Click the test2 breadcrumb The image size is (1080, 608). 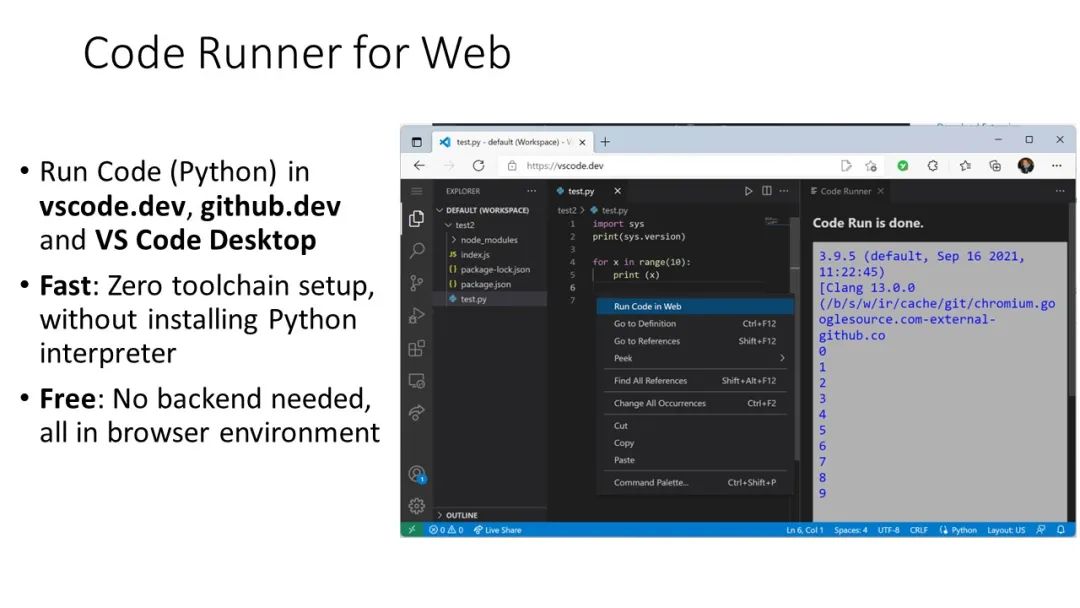pos(567,210)
